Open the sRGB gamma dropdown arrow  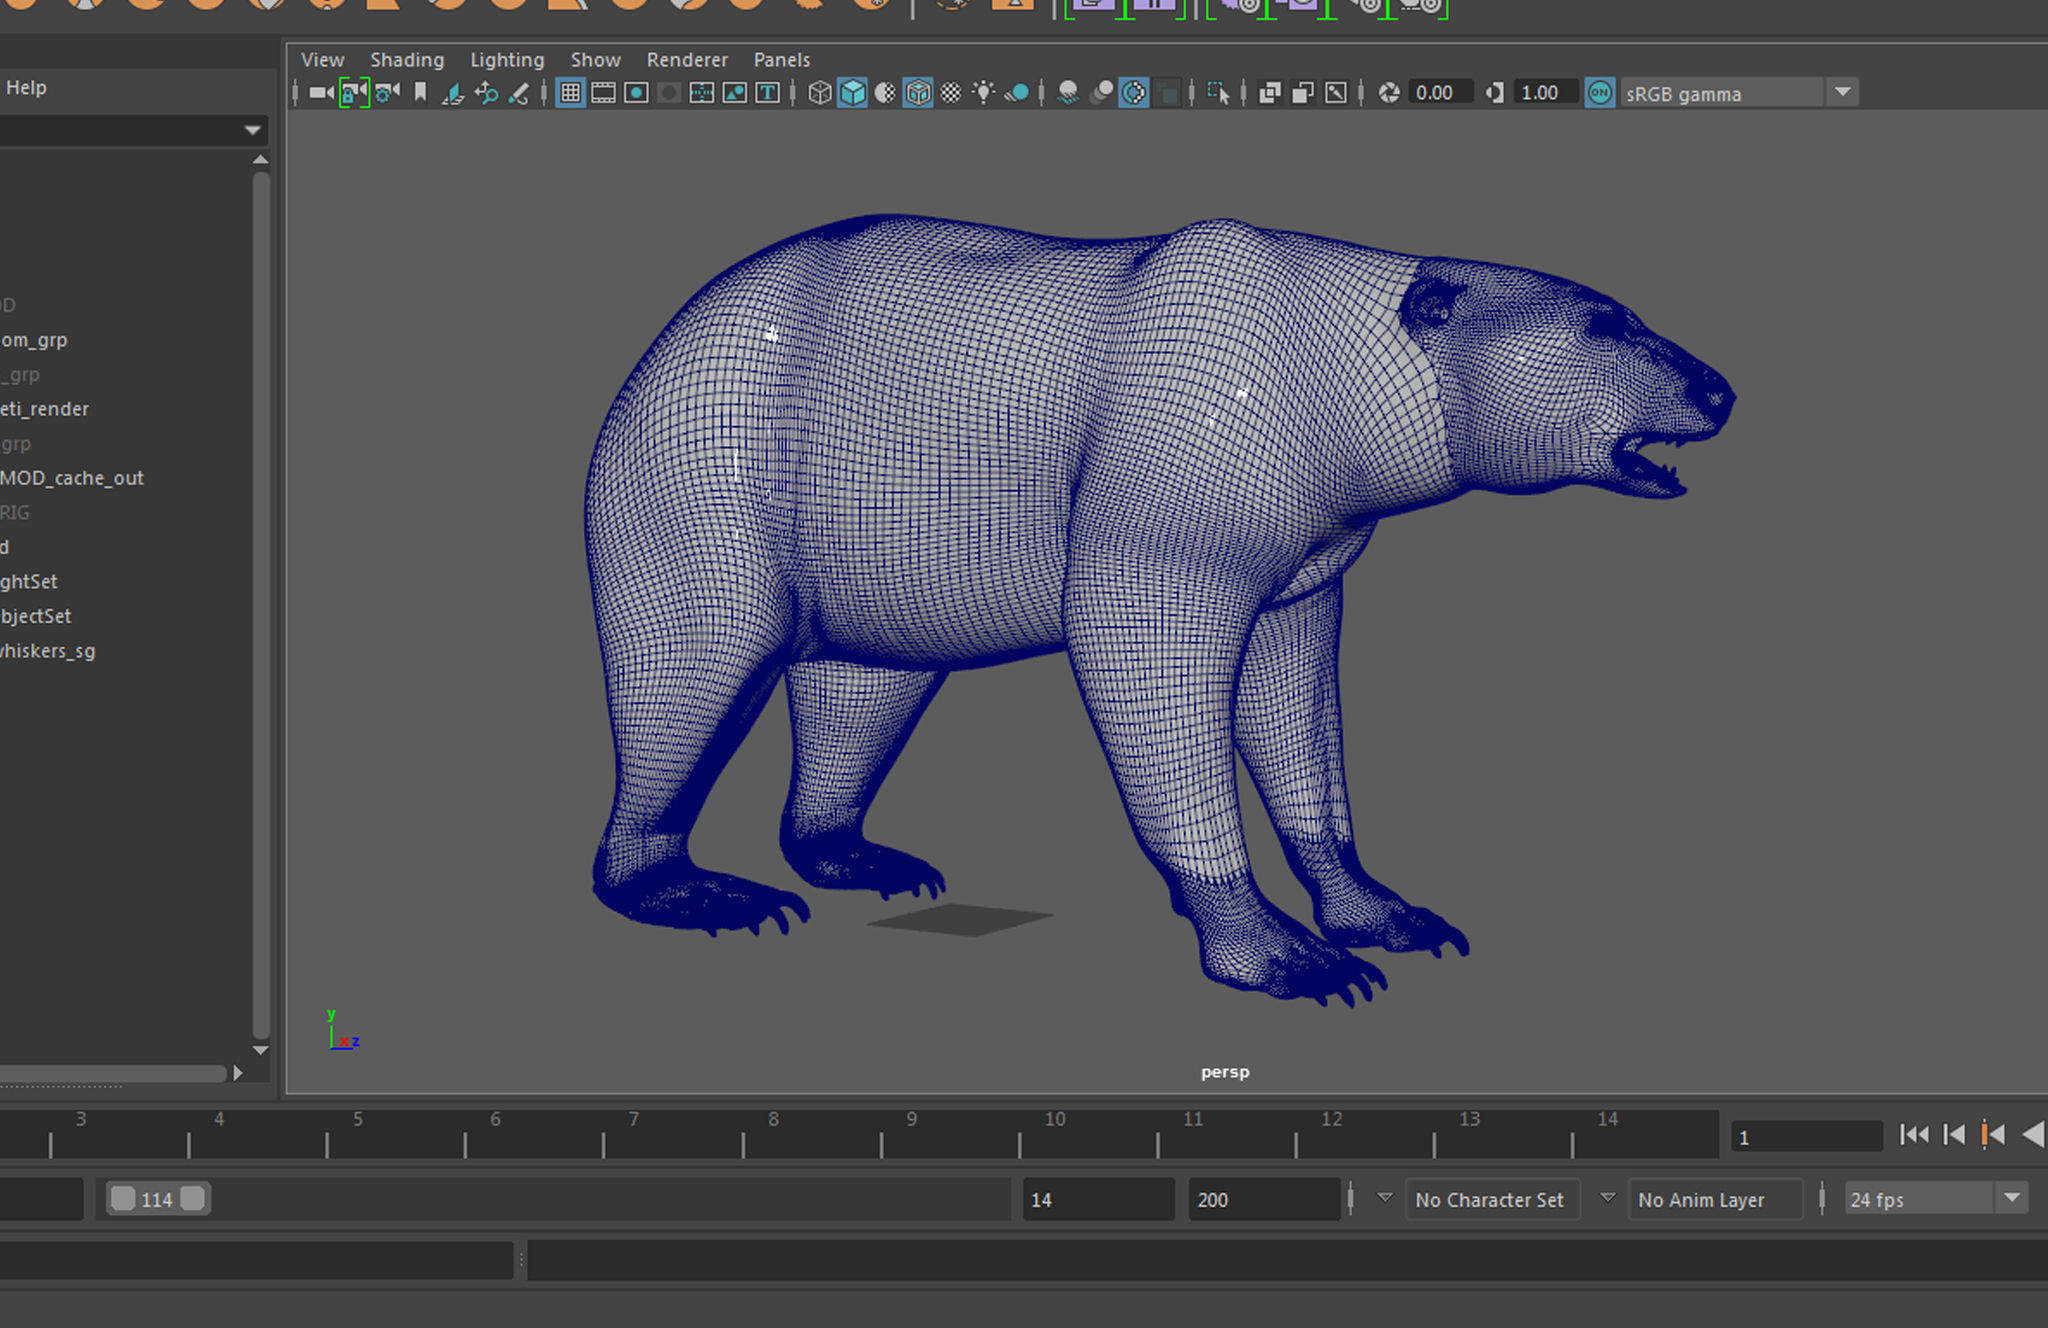coord(1842,93)
